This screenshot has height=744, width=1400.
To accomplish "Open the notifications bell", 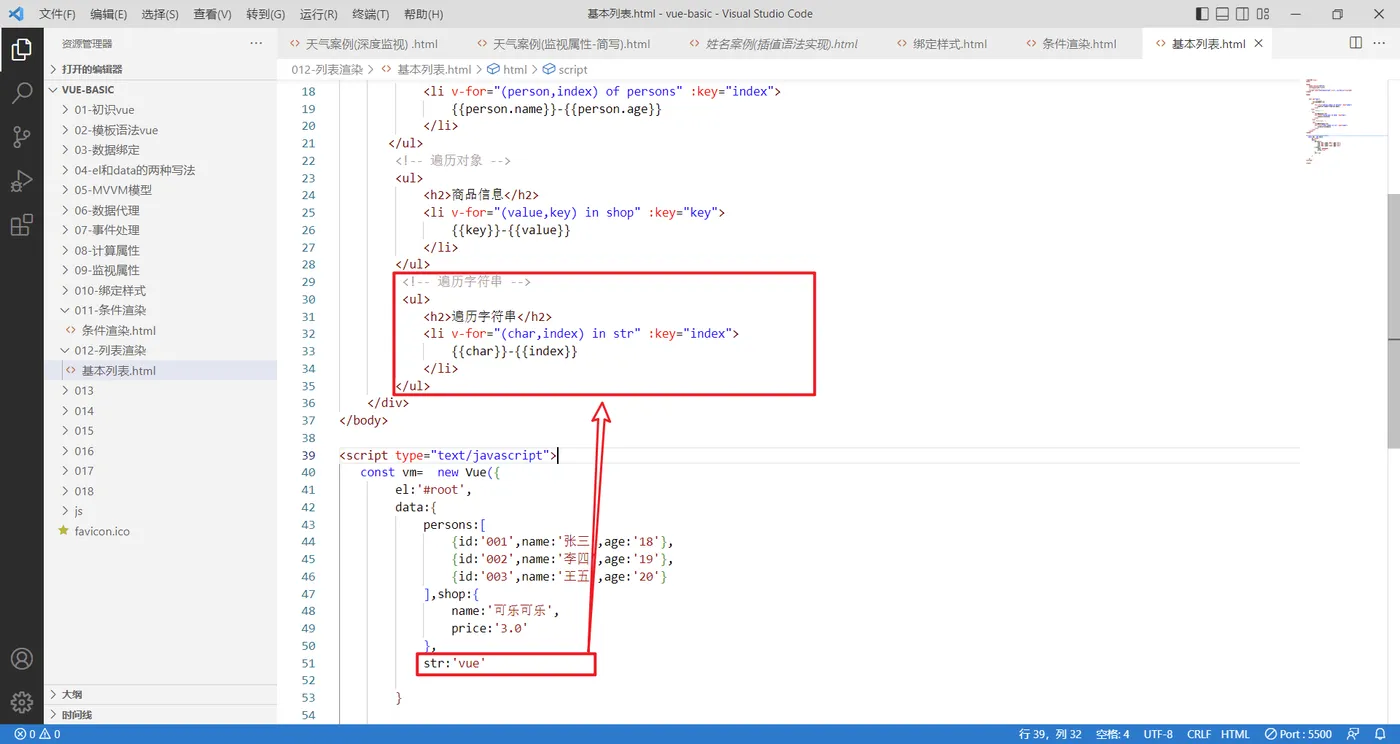I will click(x=1379, y=734).
